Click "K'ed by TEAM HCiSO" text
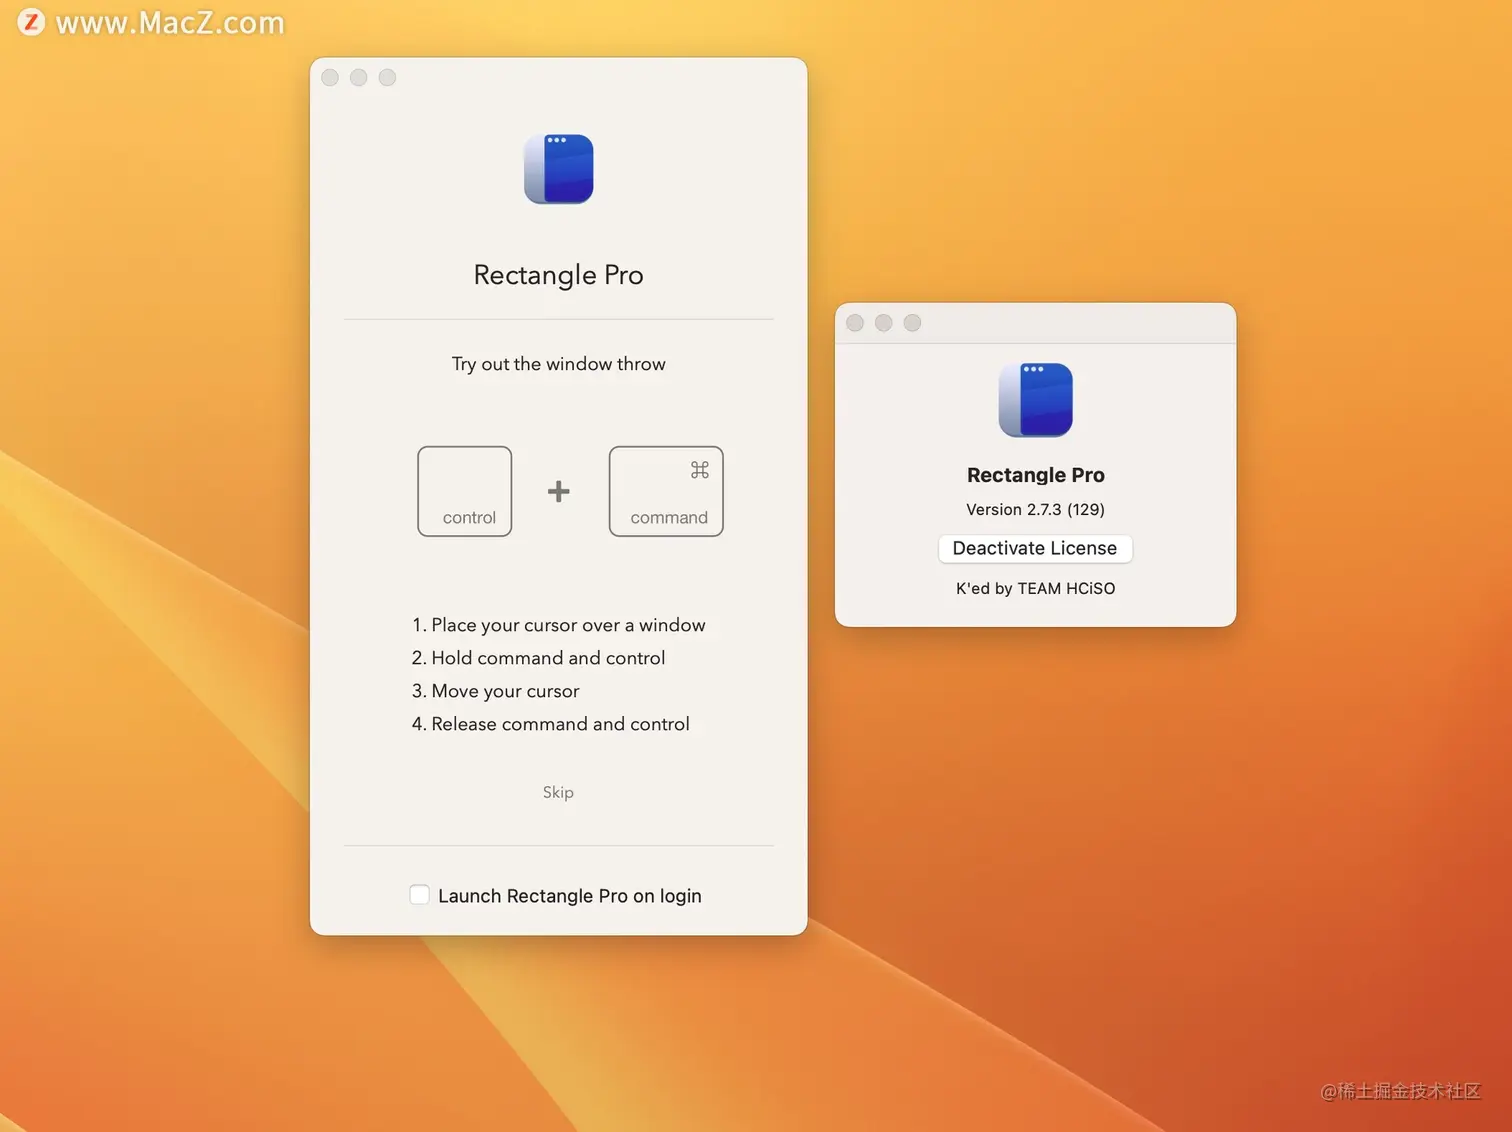 coord(1035,588)
